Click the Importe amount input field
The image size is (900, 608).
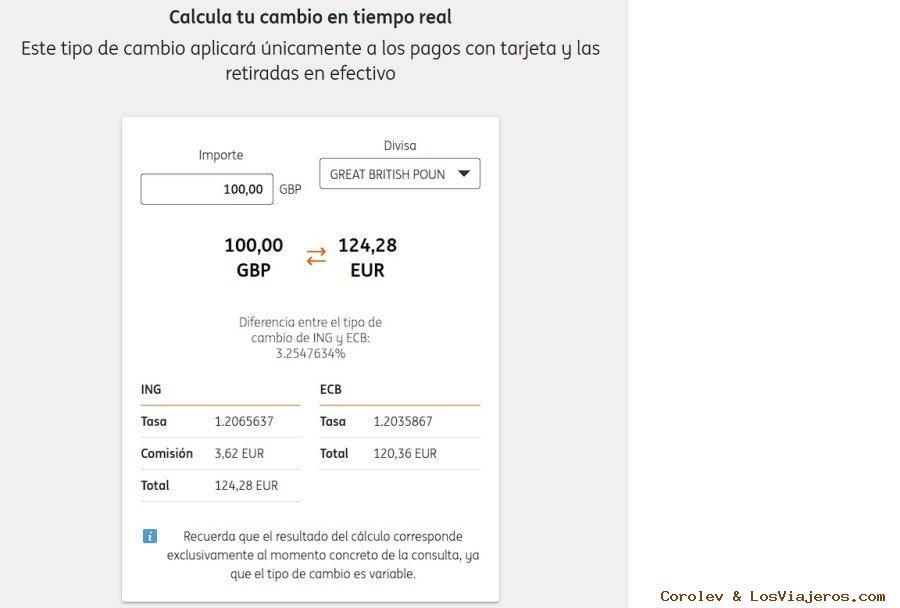[207, 189]
